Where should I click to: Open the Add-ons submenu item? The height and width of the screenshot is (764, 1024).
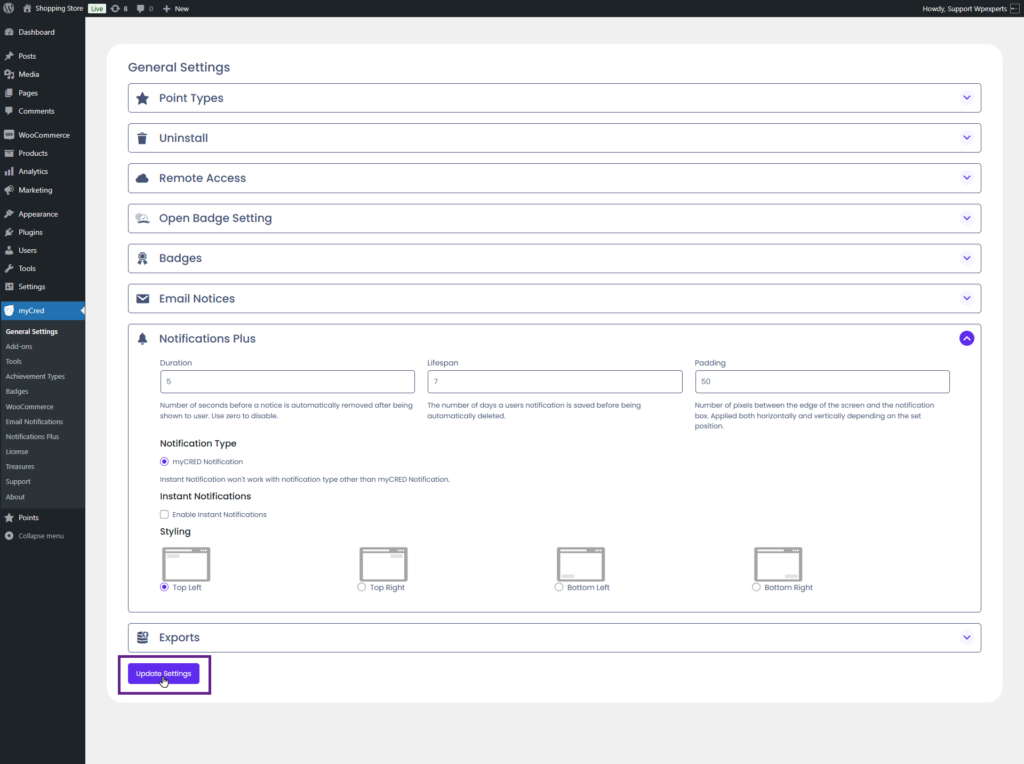20,346
